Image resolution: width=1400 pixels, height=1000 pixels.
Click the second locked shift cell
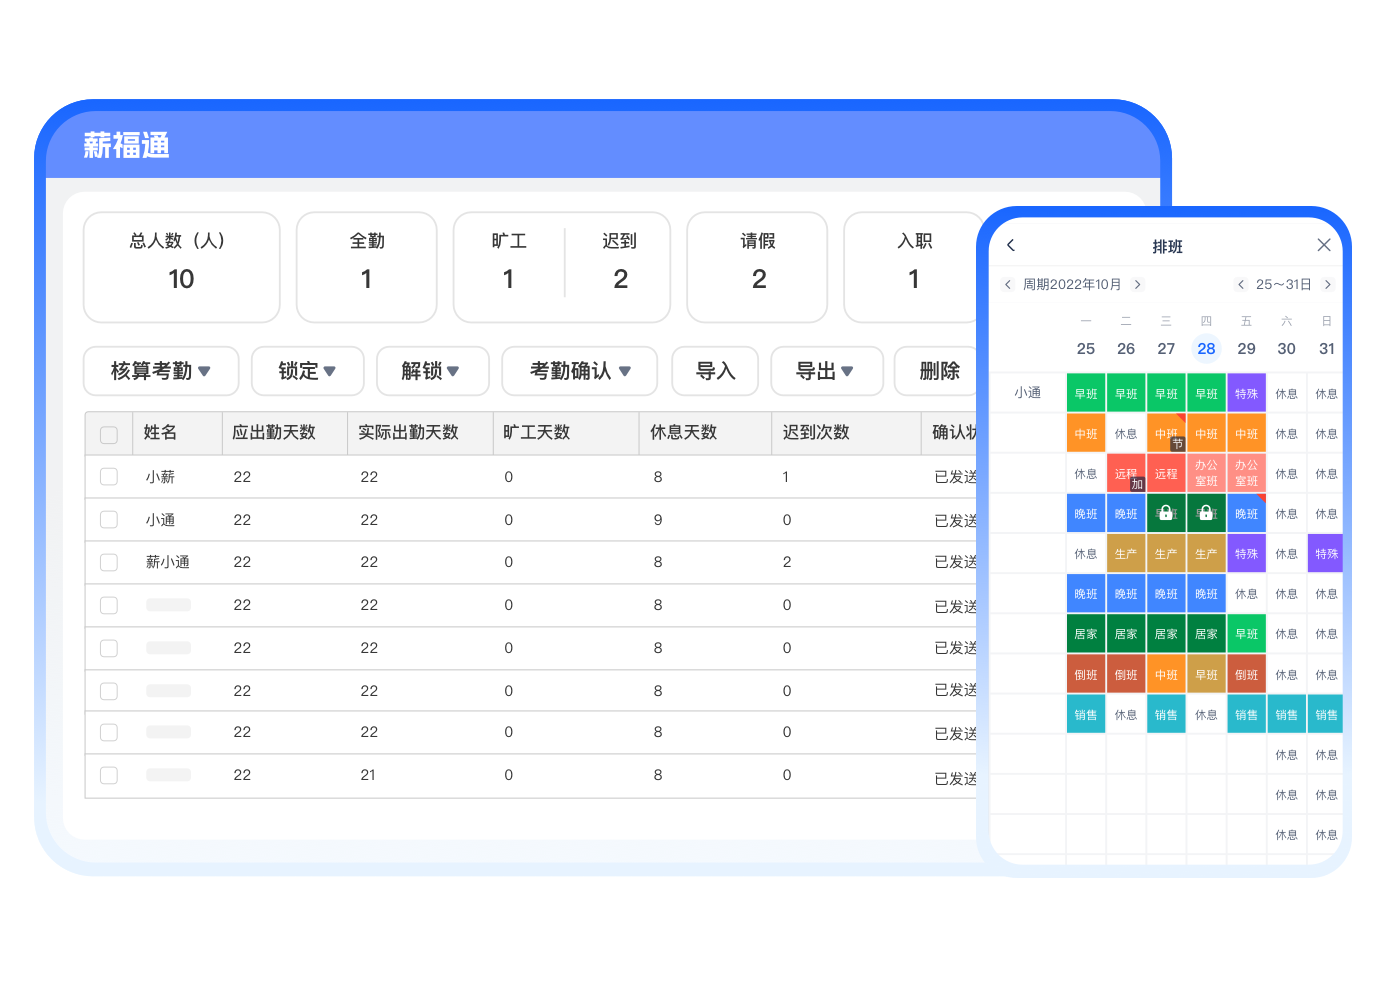(1206, 513)
